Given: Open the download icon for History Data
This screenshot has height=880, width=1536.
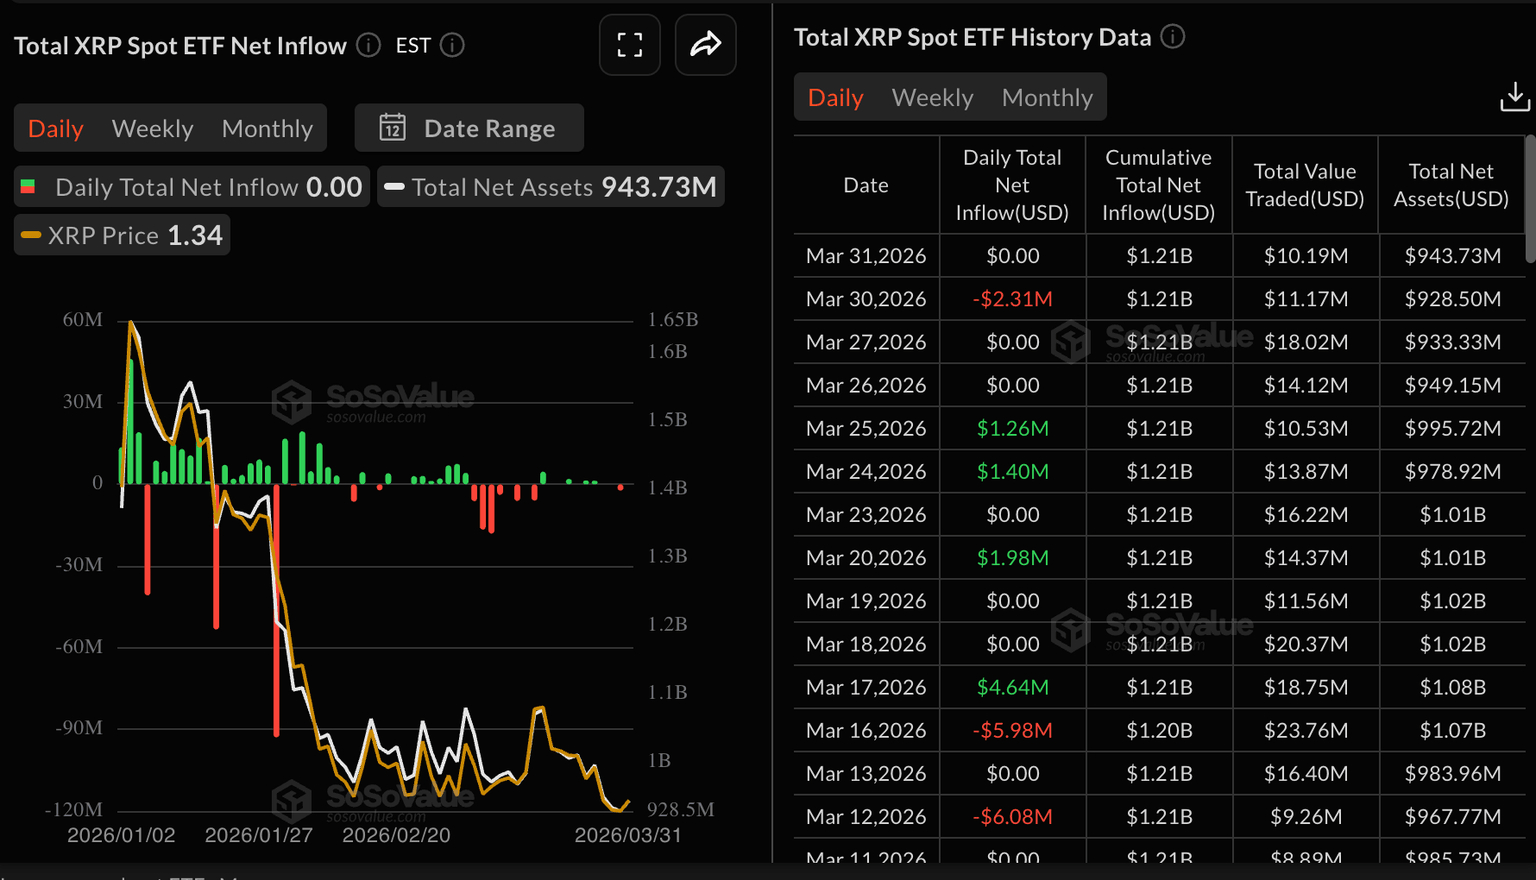Looking at the screenshot, I should [1514, 97].
